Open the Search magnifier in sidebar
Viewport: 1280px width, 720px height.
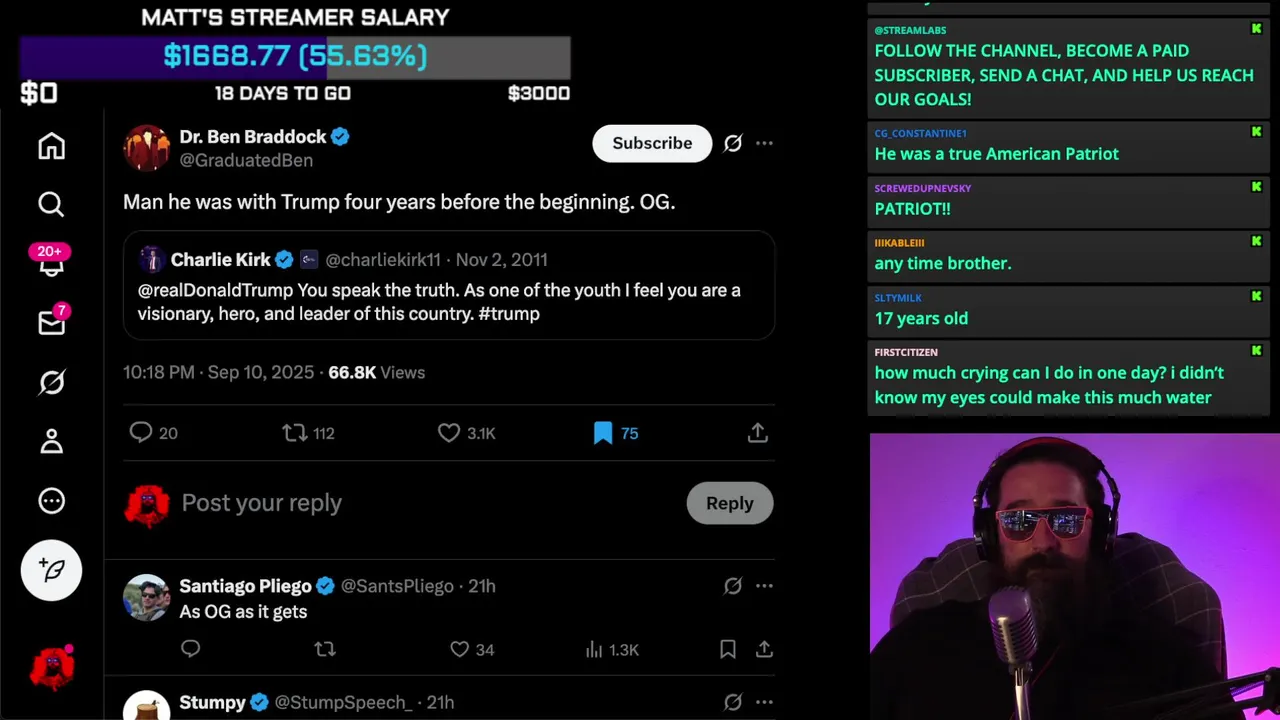tap(51, 204)
